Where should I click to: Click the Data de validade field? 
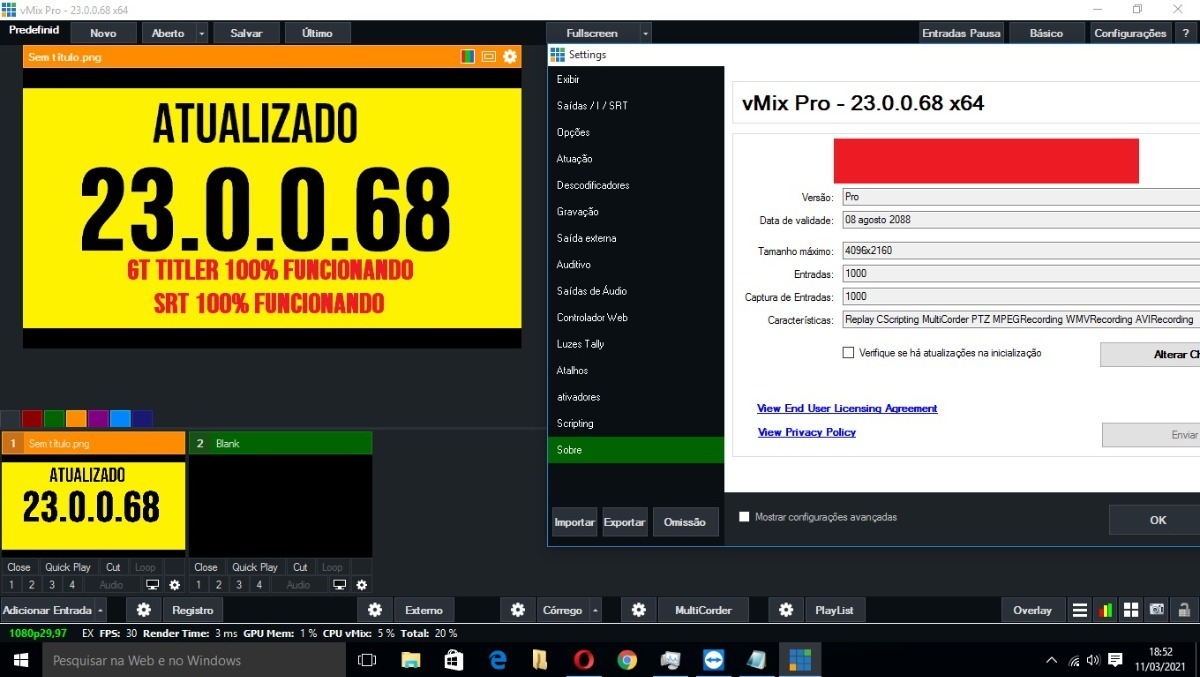tap(1020, 220)
